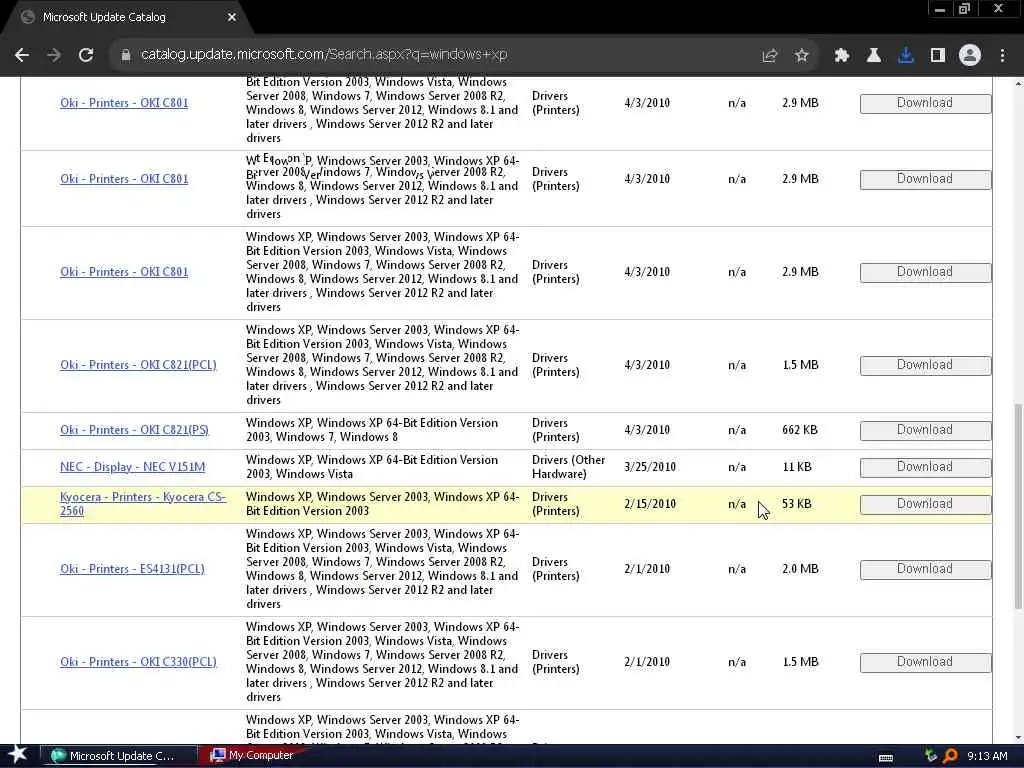Show browser downloads list
Screen dimensions: 1024x768
(x=906, y=56)
